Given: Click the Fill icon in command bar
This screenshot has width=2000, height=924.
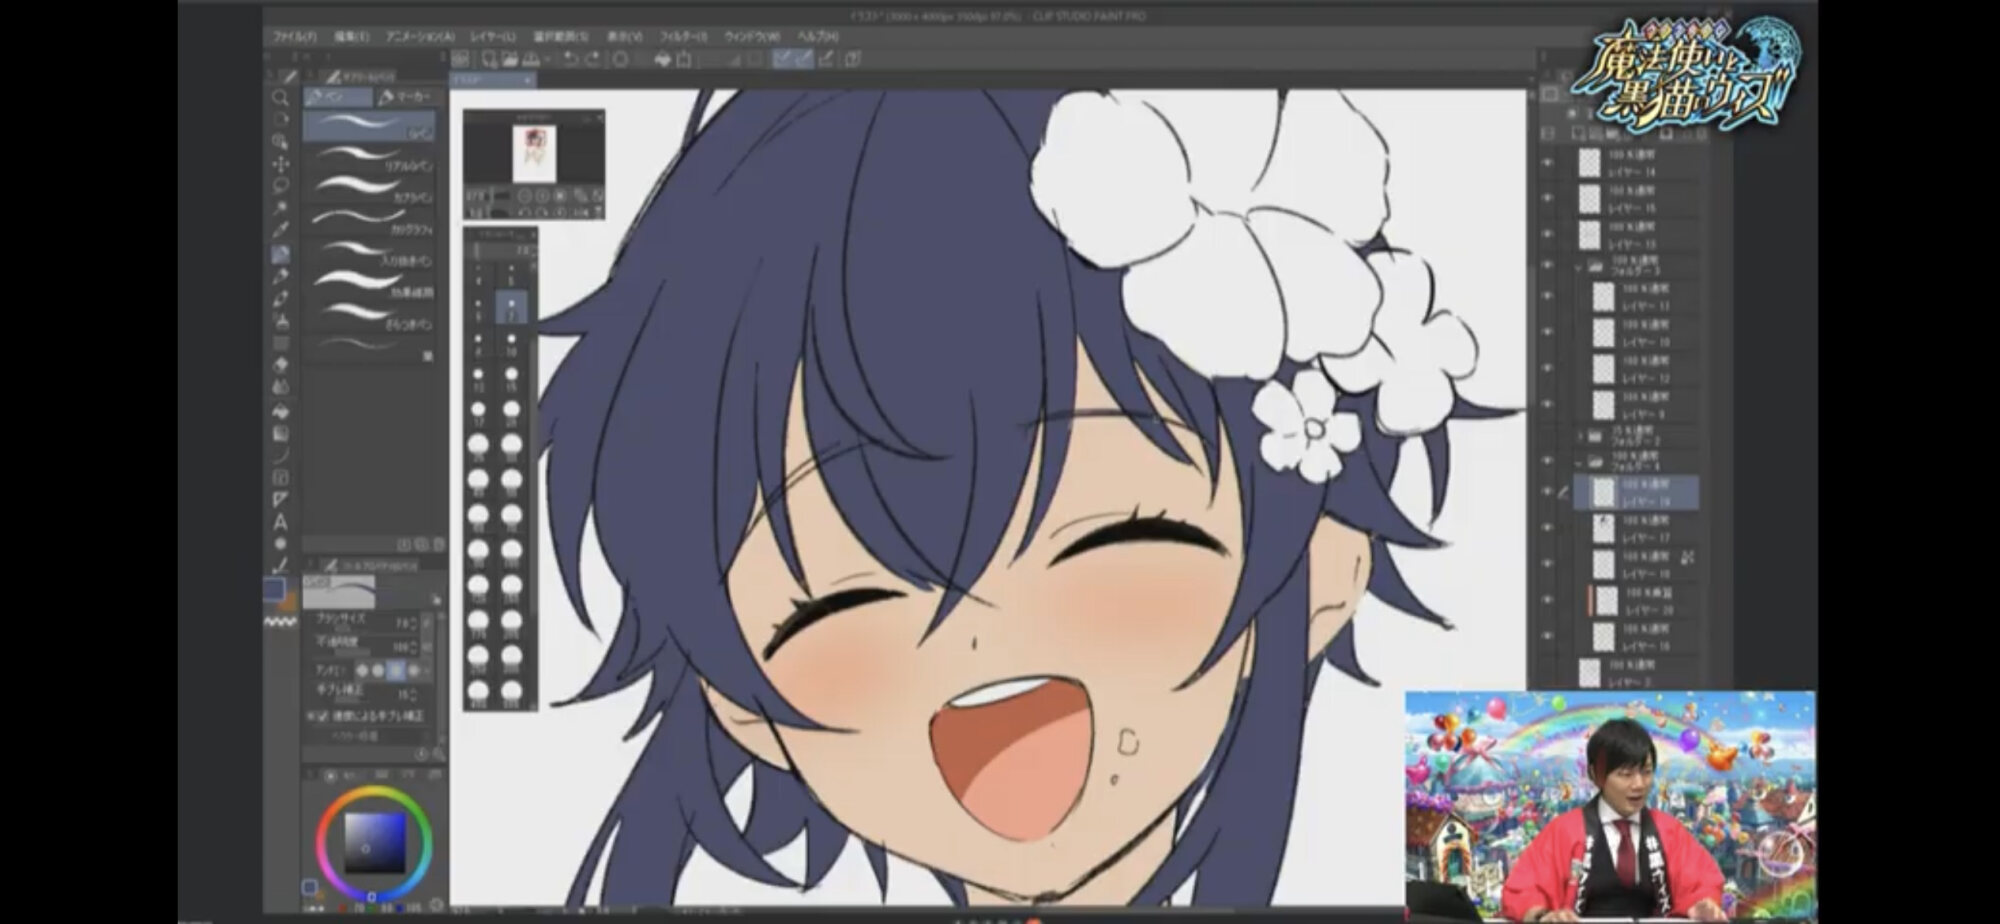Looking at the screenshot, I should (x=662, y=59).
